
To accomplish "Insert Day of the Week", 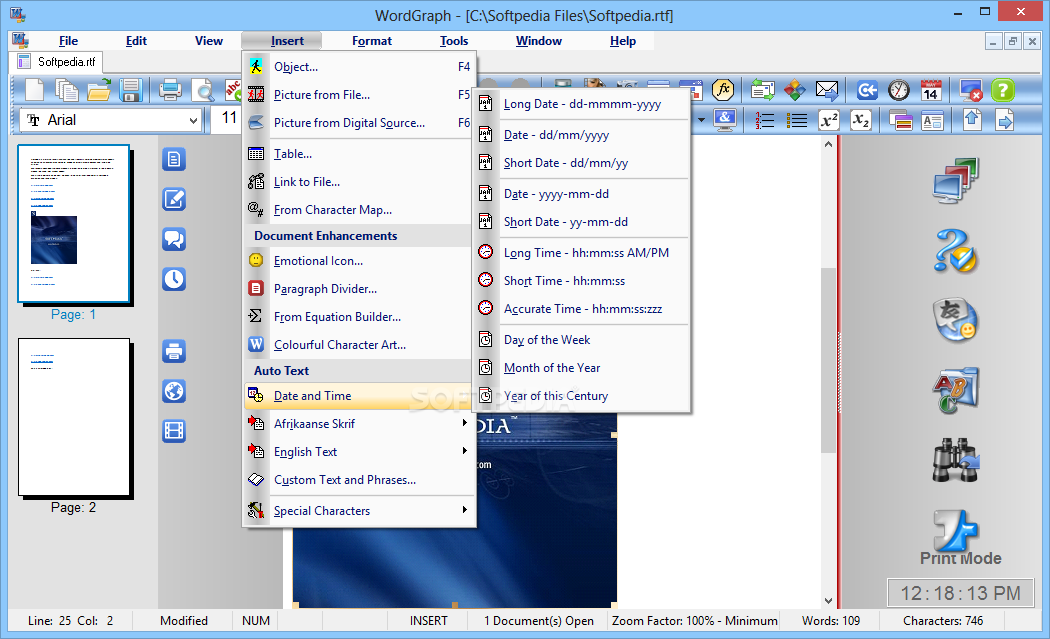I will (582, 340).
